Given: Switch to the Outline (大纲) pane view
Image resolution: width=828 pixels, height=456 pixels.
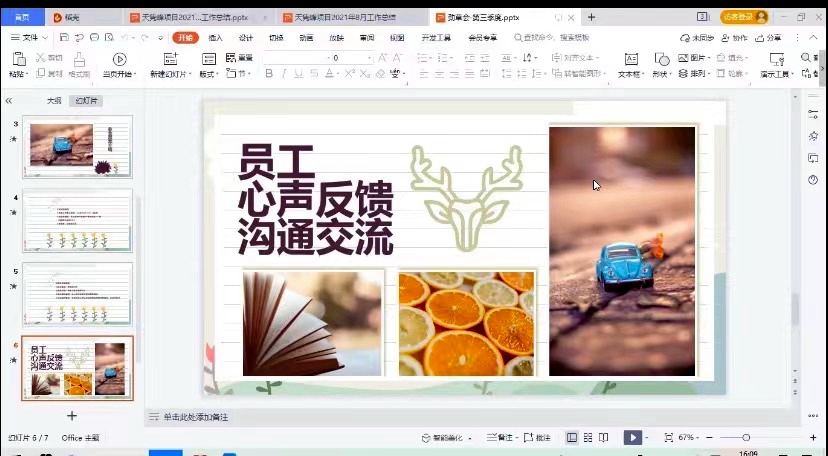Looking at the screenshot, I should tap(54, 101).
